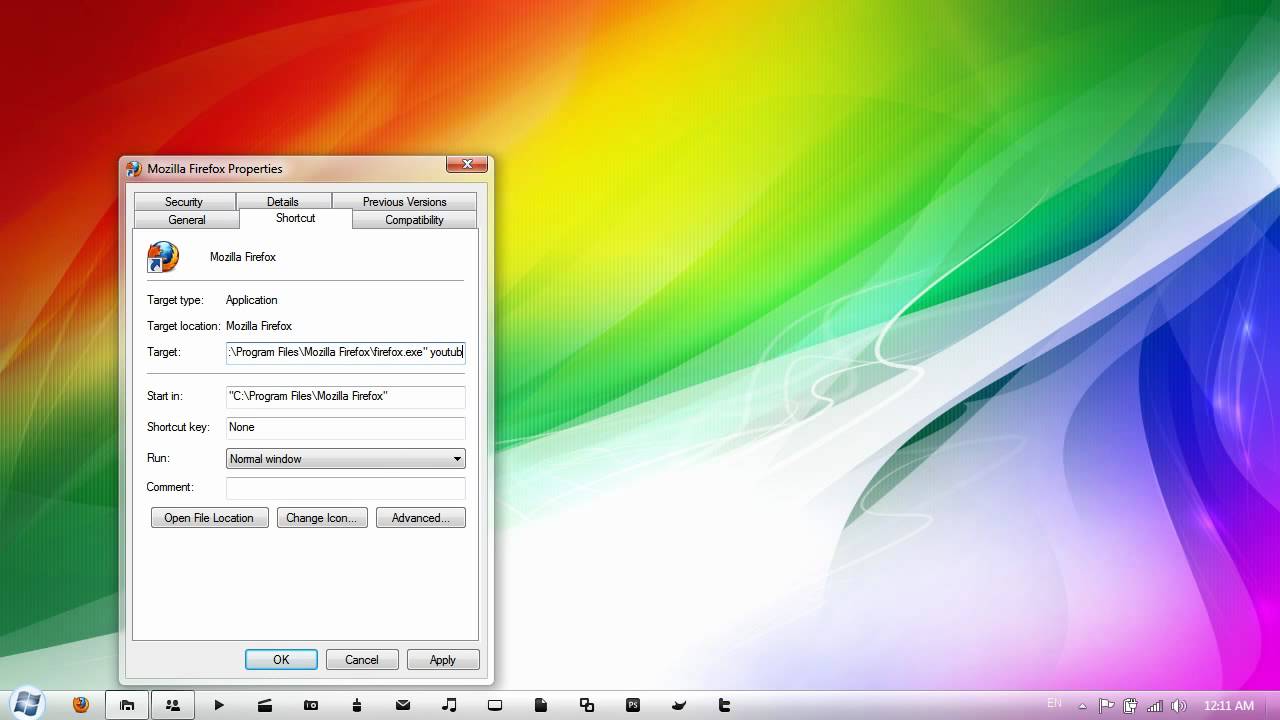Click the Mozilla Firefox name field
Viewport: 1280px width, 720px height.
[243, 257]
